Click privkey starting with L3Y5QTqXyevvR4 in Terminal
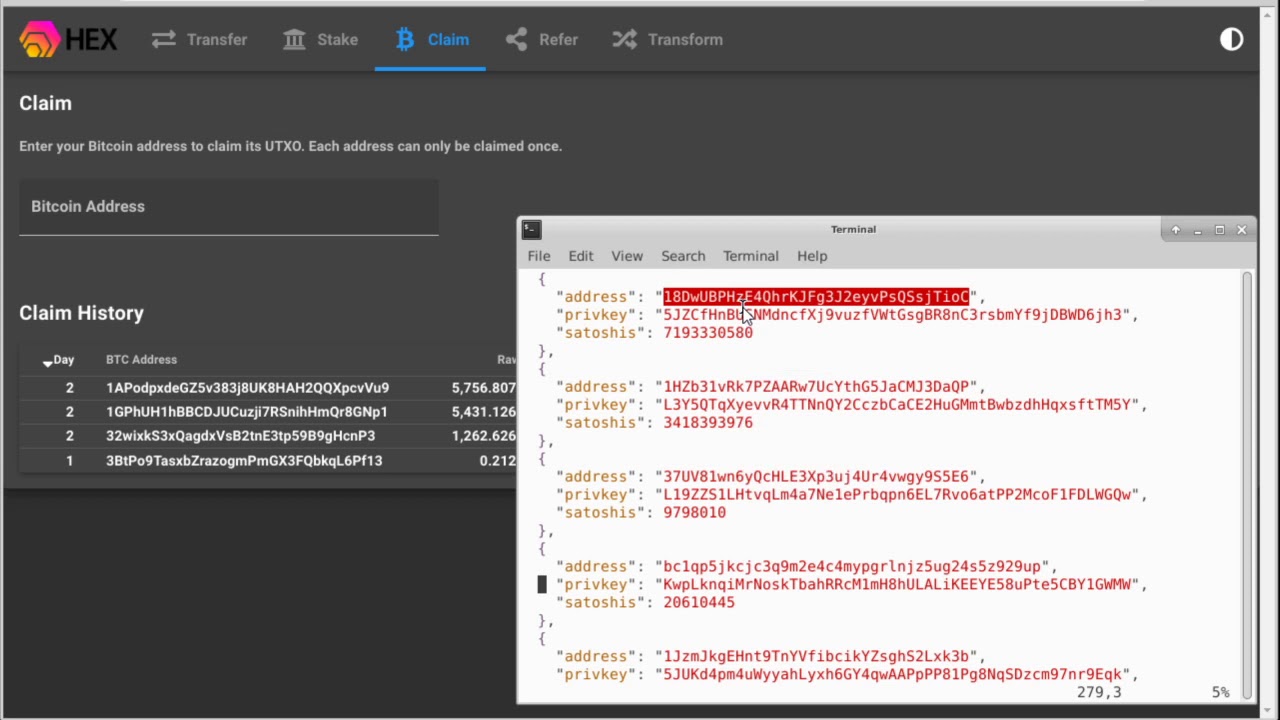This screenshot has width=1280, height=720. click(x=897, y=405)
